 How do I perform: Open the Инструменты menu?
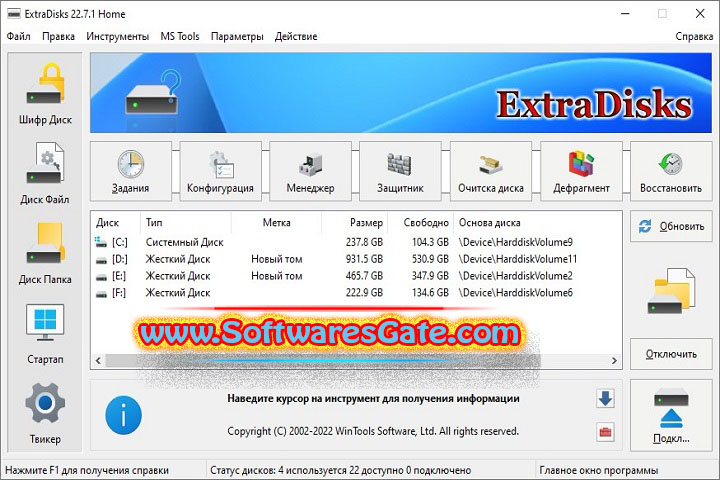[x=118, y=36]
